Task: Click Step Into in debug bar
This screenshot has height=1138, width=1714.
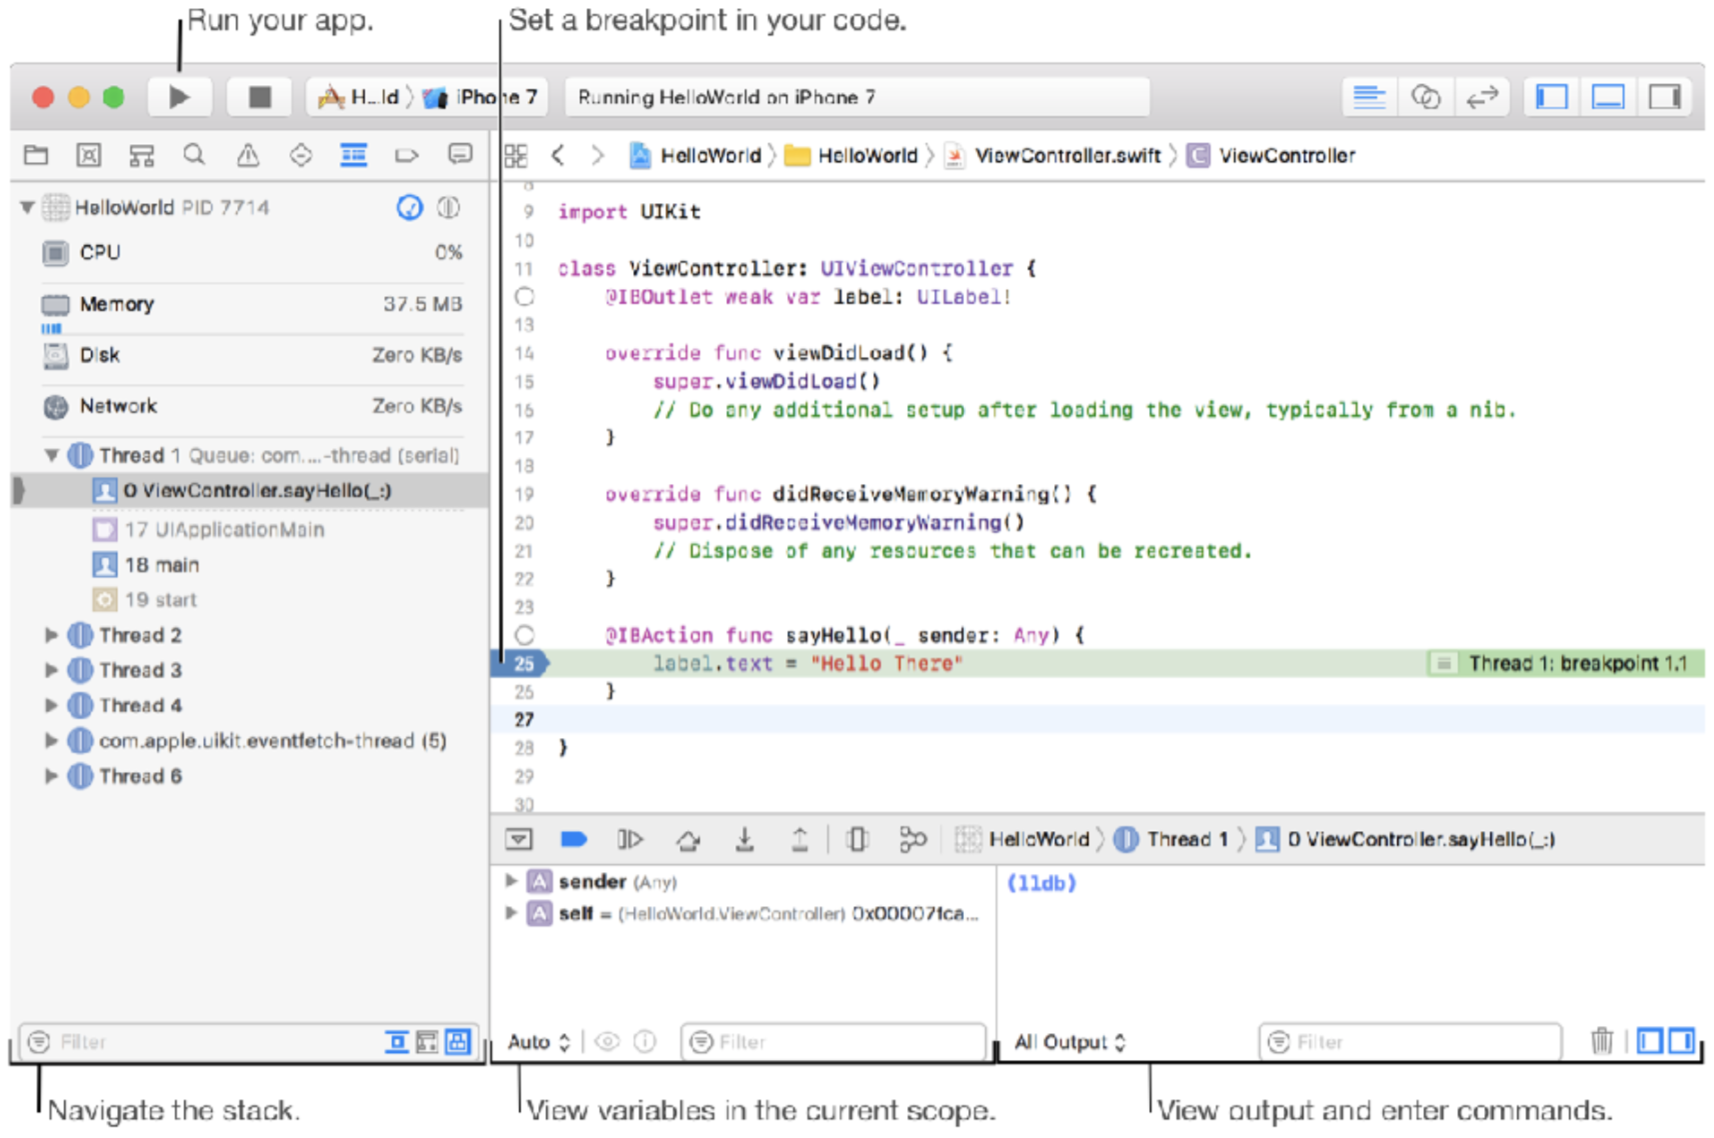Action: click(x=744, y=840)
